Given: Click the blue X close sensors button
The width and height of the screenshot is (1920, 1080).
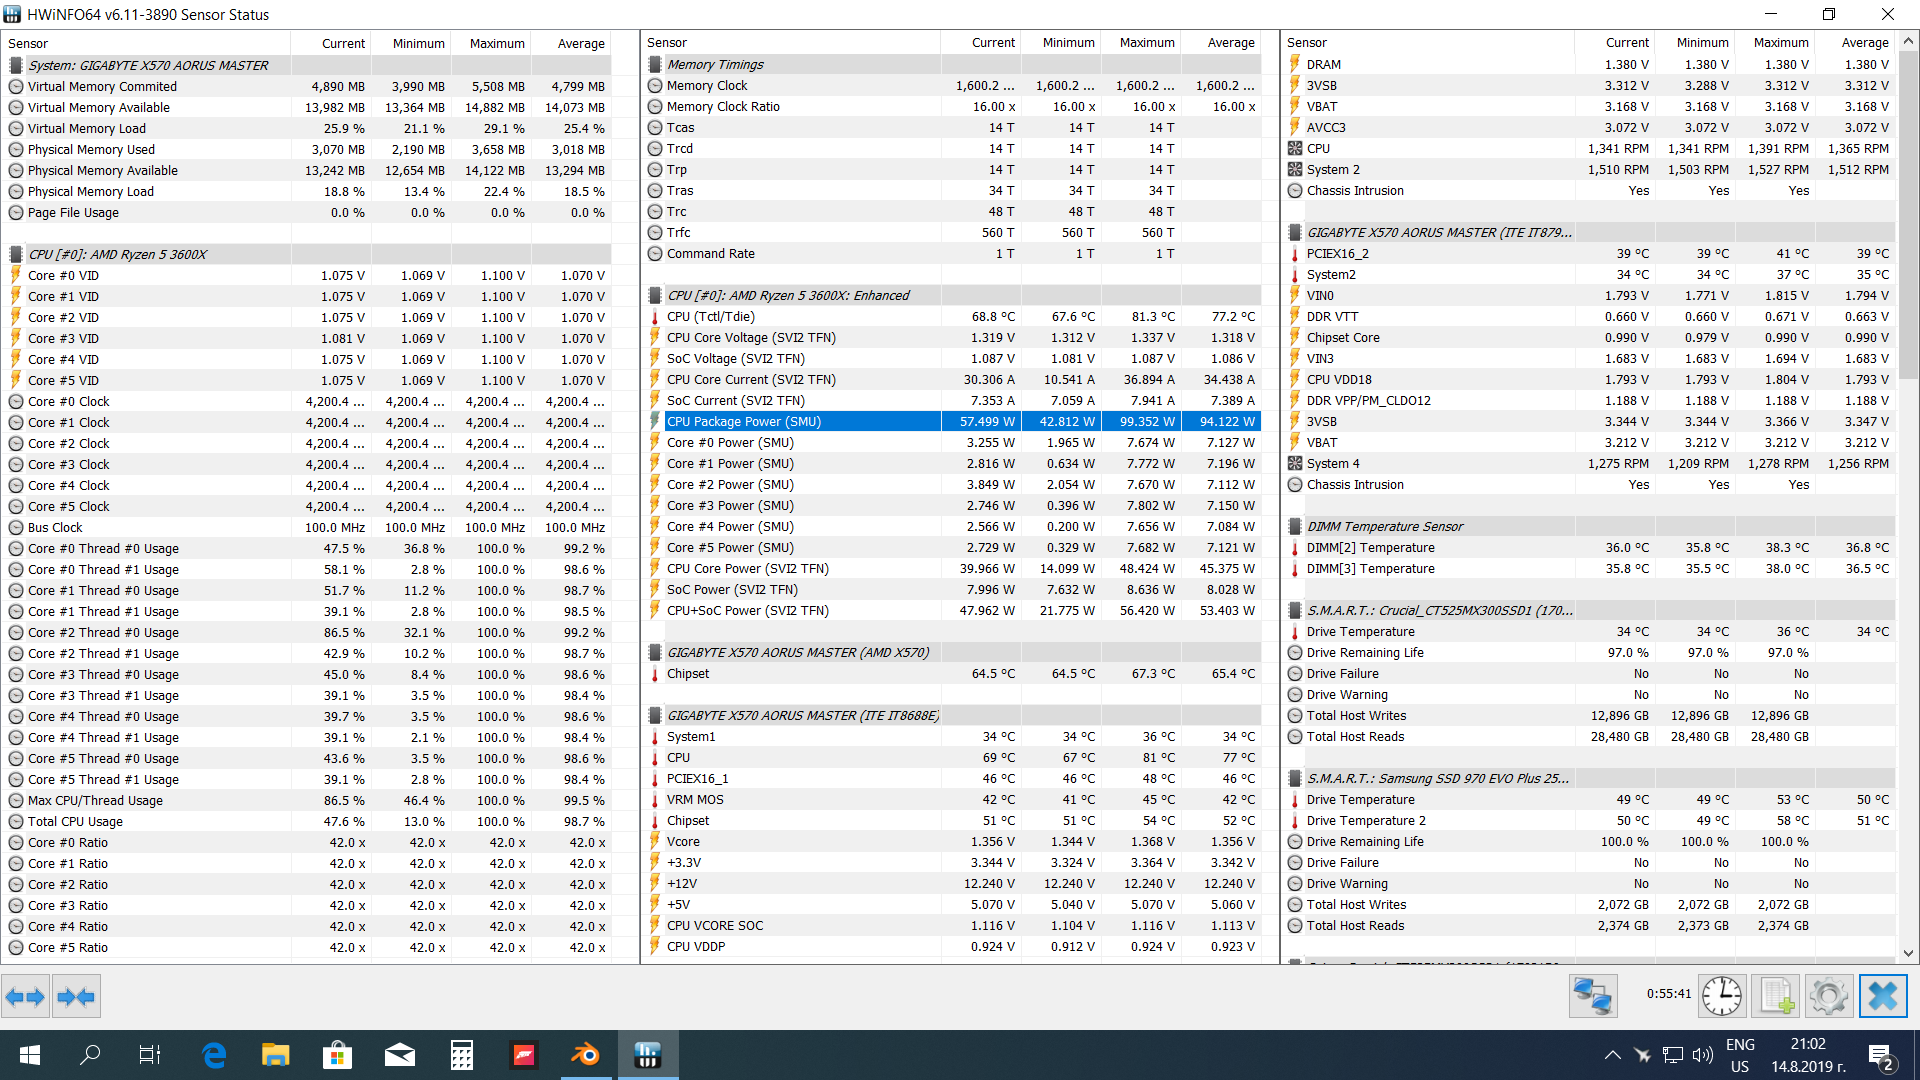Looking at the screenshot, I should click(1883, 996).
